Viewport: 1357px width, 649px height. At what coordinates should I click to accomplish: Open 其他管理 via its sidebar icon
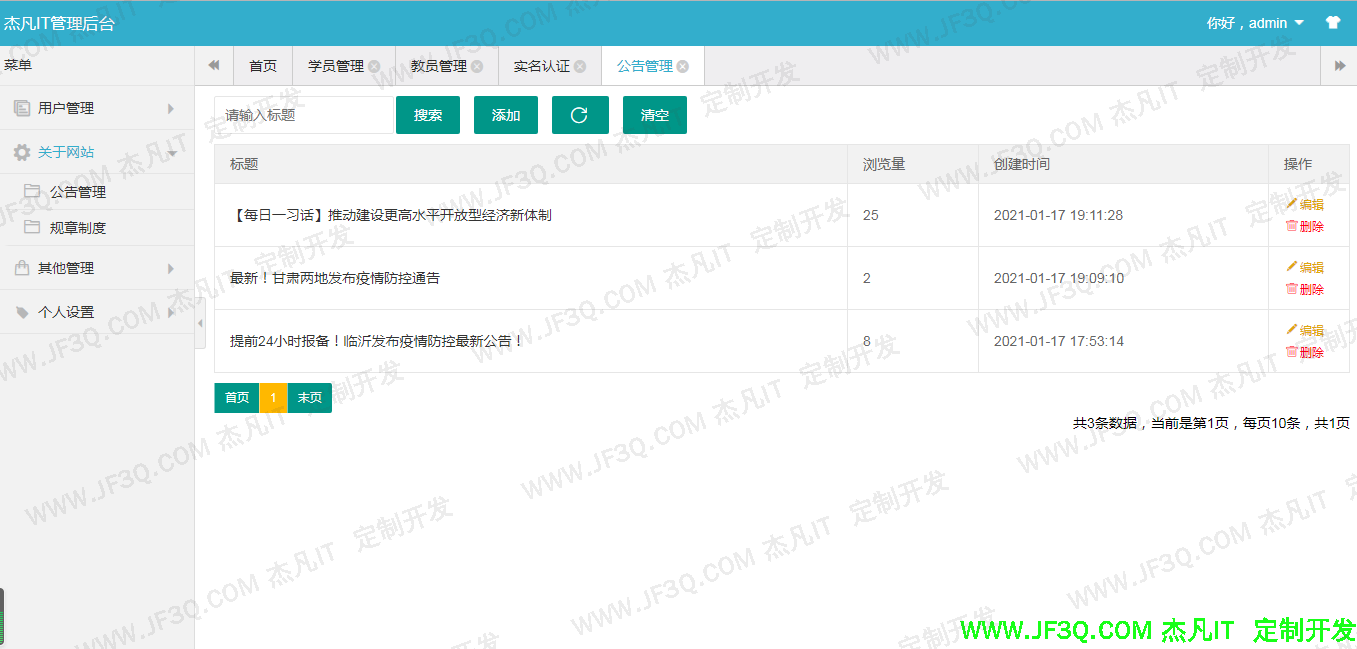(24, 267)
